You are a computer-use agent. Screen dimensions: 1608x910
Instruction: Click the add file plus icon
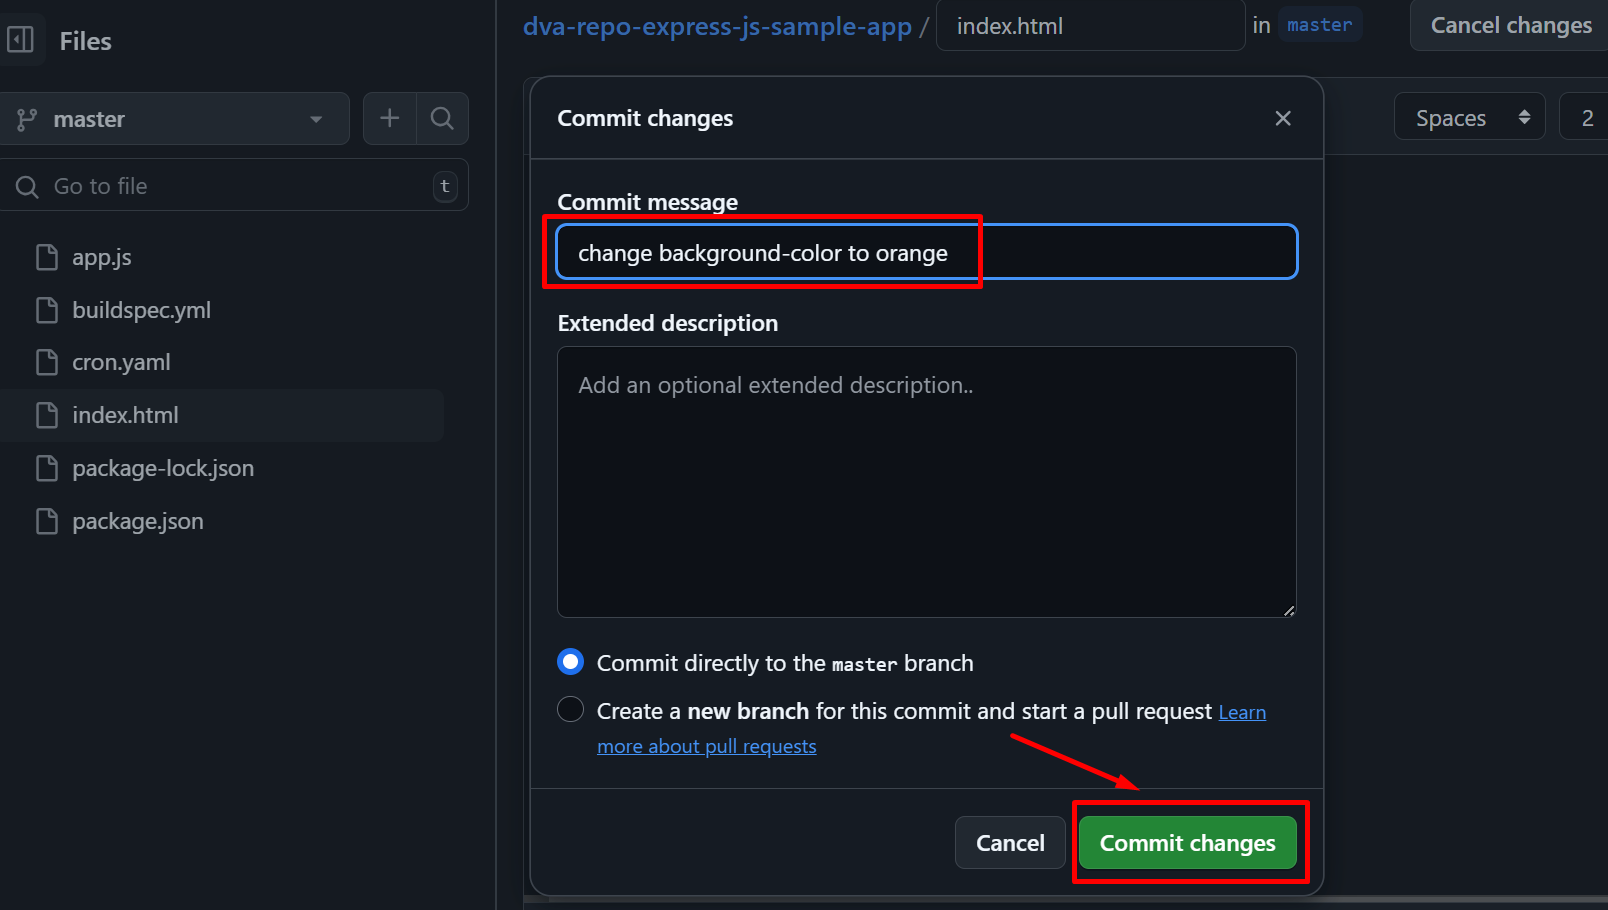(390, 118)
